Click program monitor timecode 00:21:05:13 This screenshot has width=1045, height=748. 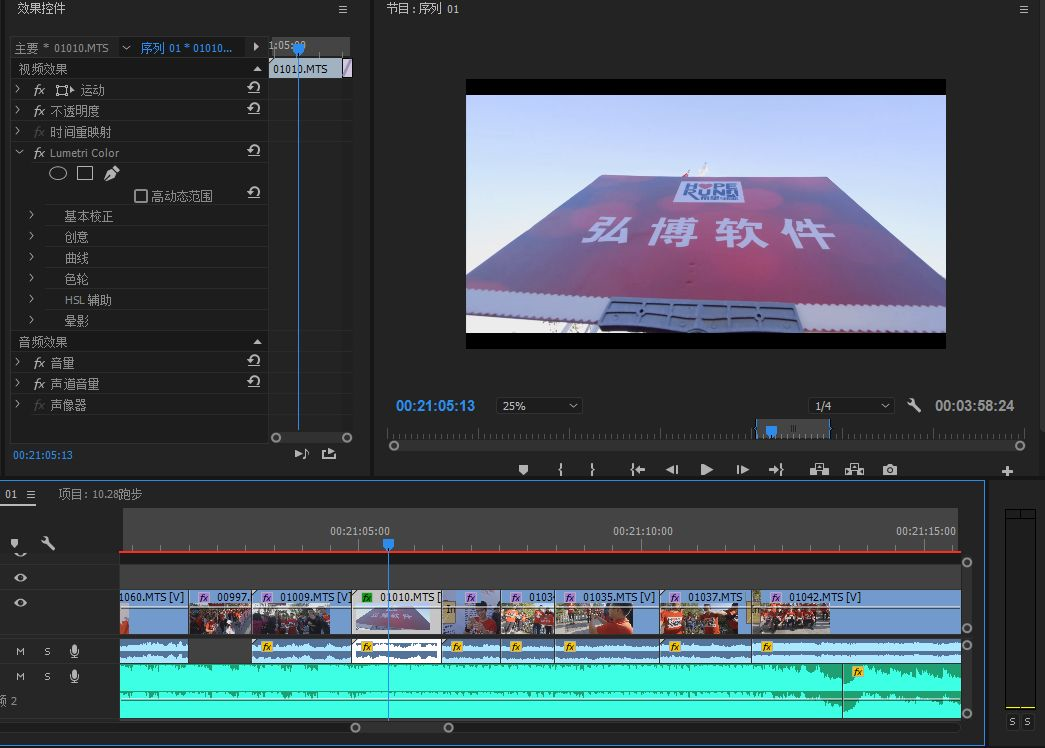435,405
